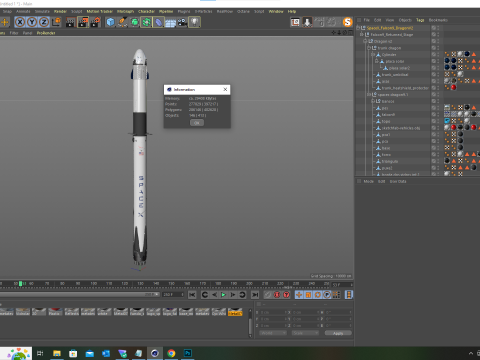
Task: Add a floor environment object
Action: click(170, 22)
